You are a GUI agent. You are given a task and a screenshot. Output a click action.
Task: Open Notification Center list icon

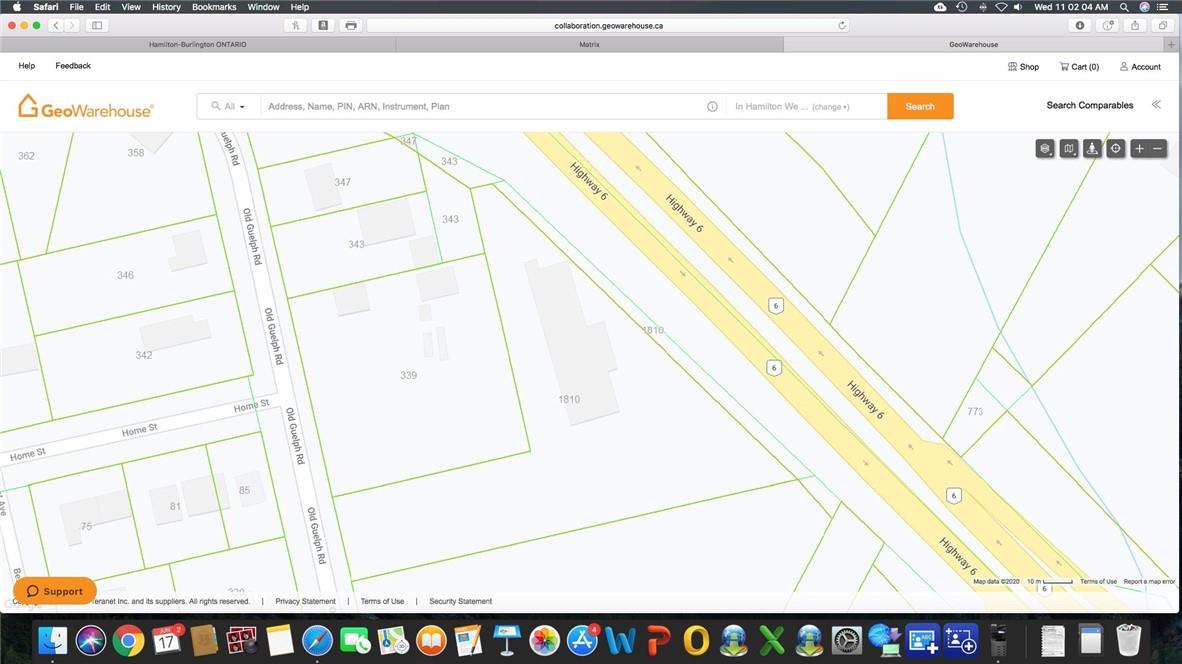[1163, 7]
